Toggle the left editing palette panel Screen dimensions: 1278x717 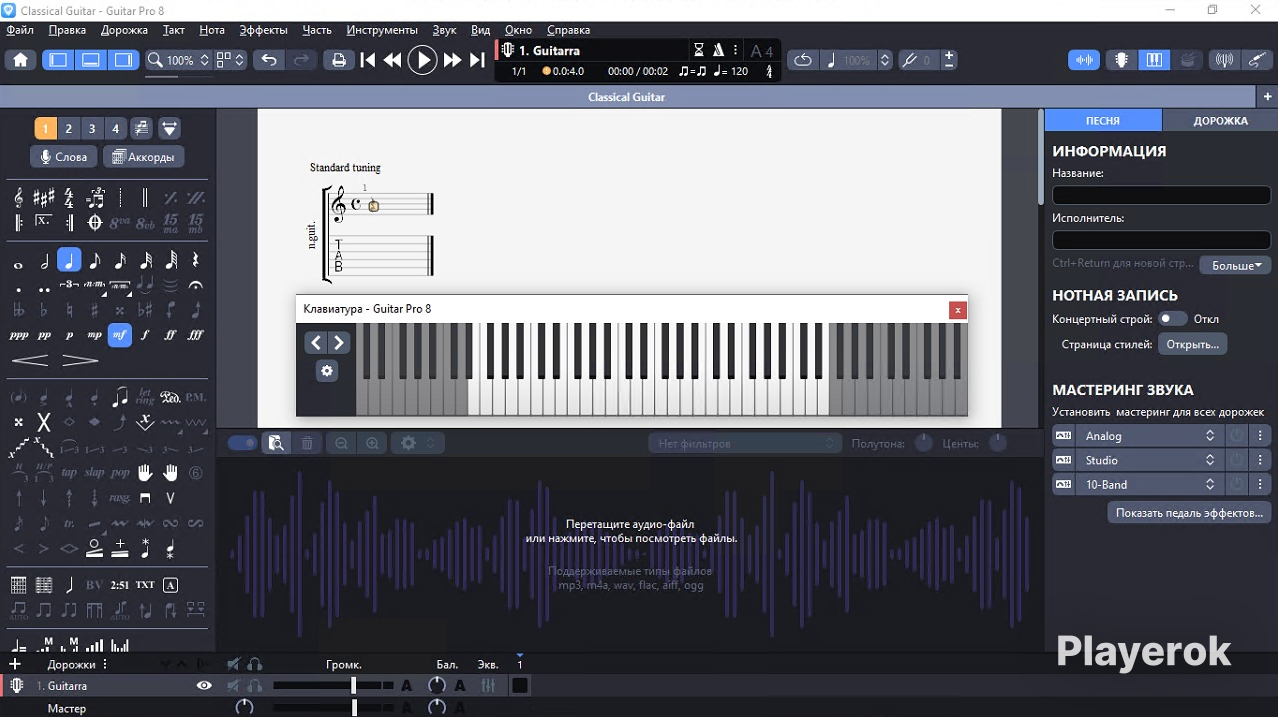[58, 60]
